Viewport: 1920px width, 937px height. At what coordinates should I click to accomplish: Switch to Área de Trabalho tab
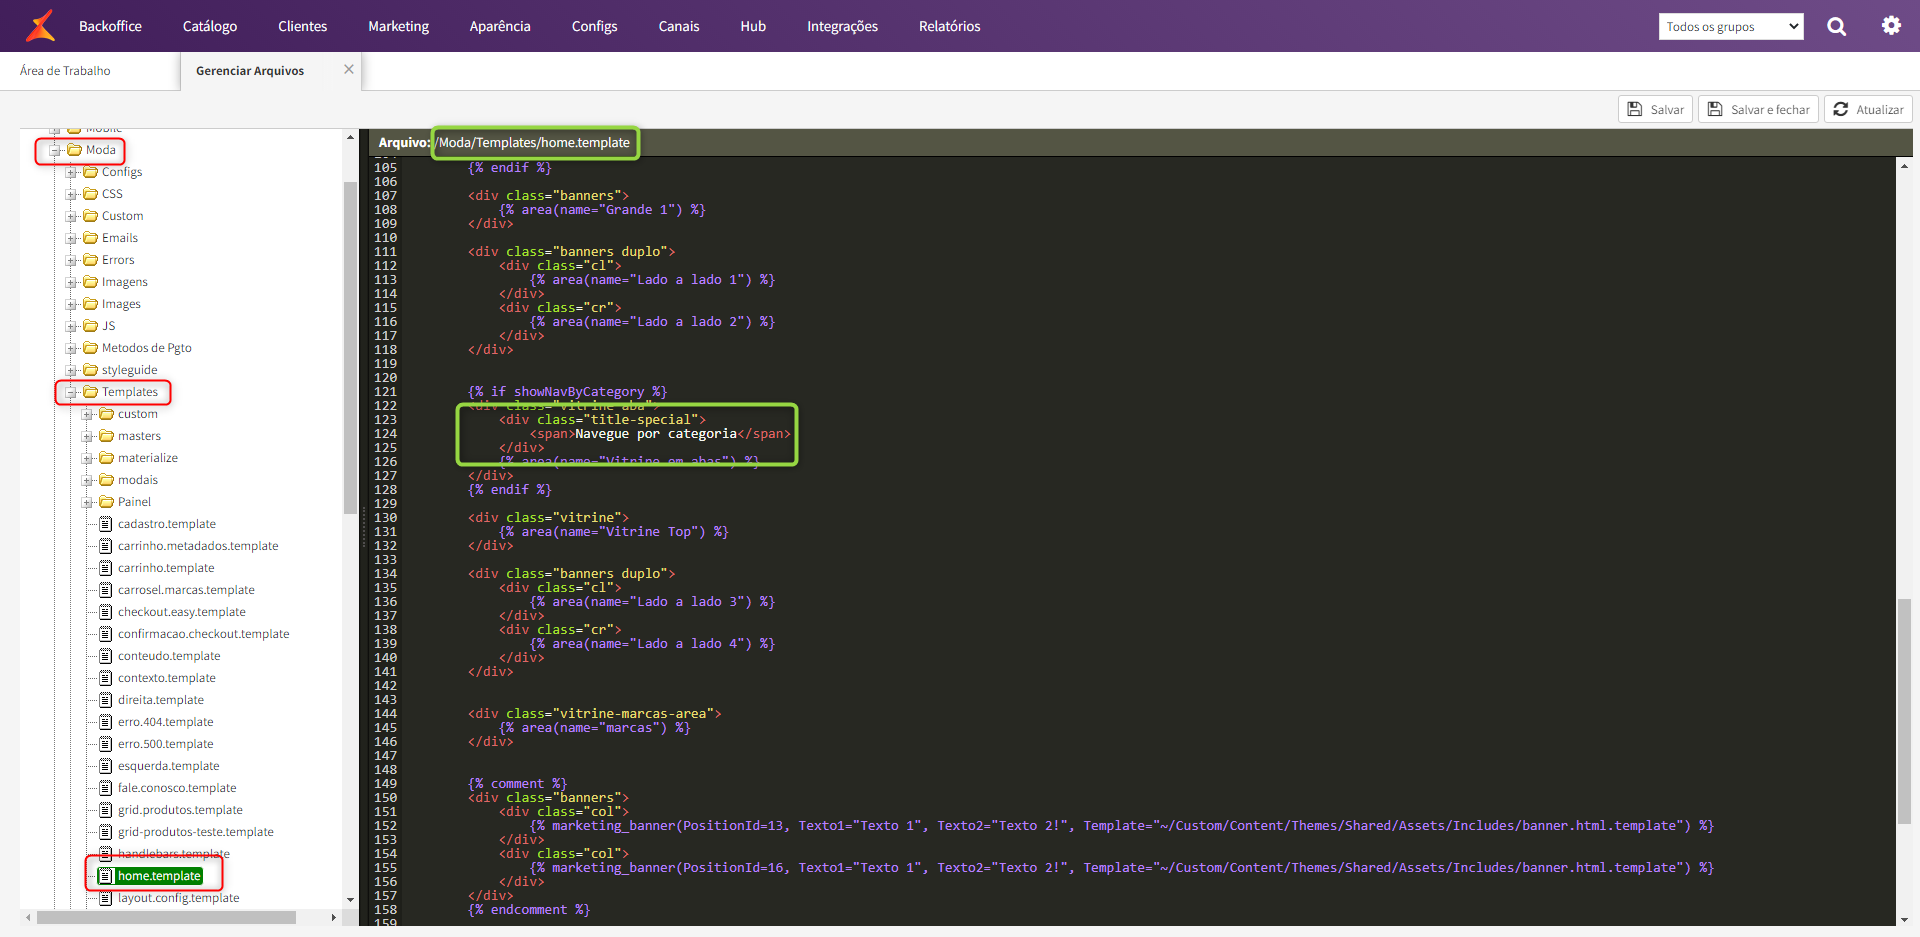pos(65,70)
